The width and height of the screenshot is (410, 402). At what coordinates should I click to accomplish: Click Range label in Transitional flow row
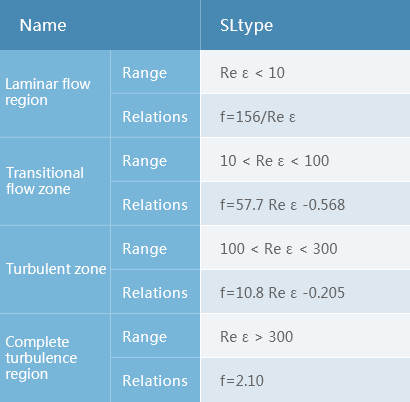[155, 160]
